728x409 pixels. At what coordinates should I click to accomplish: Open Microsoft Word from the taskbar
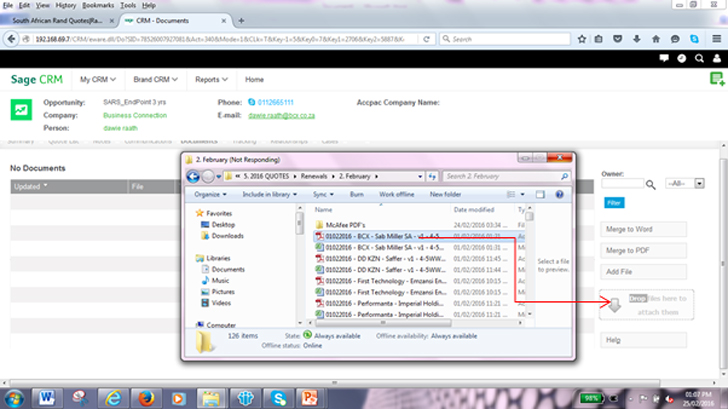click(x=46, y=398)
